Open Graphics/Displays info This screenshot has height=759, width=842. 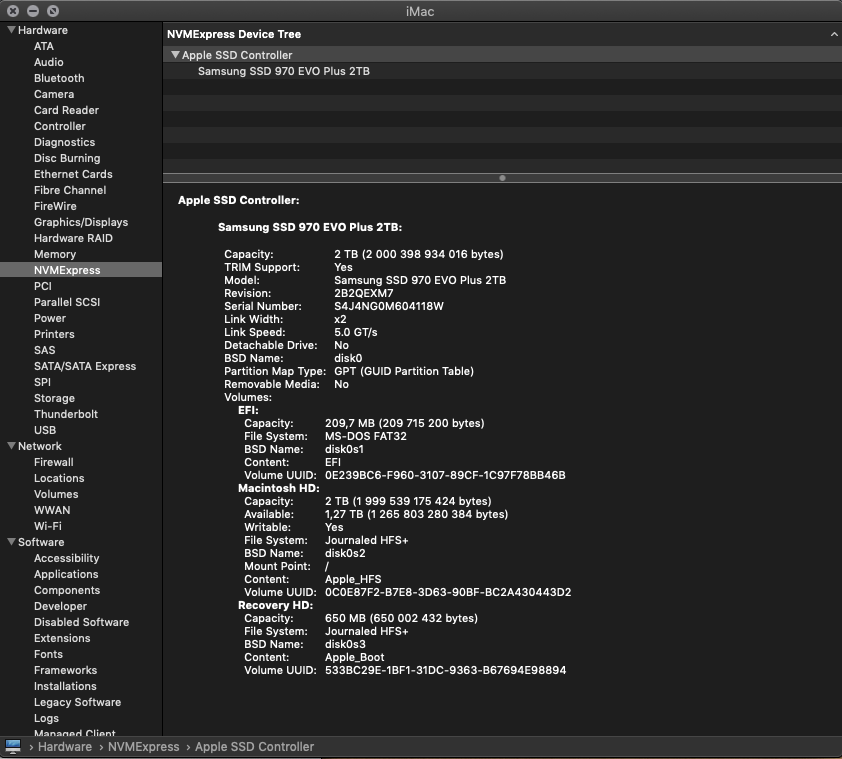point(81,222)
